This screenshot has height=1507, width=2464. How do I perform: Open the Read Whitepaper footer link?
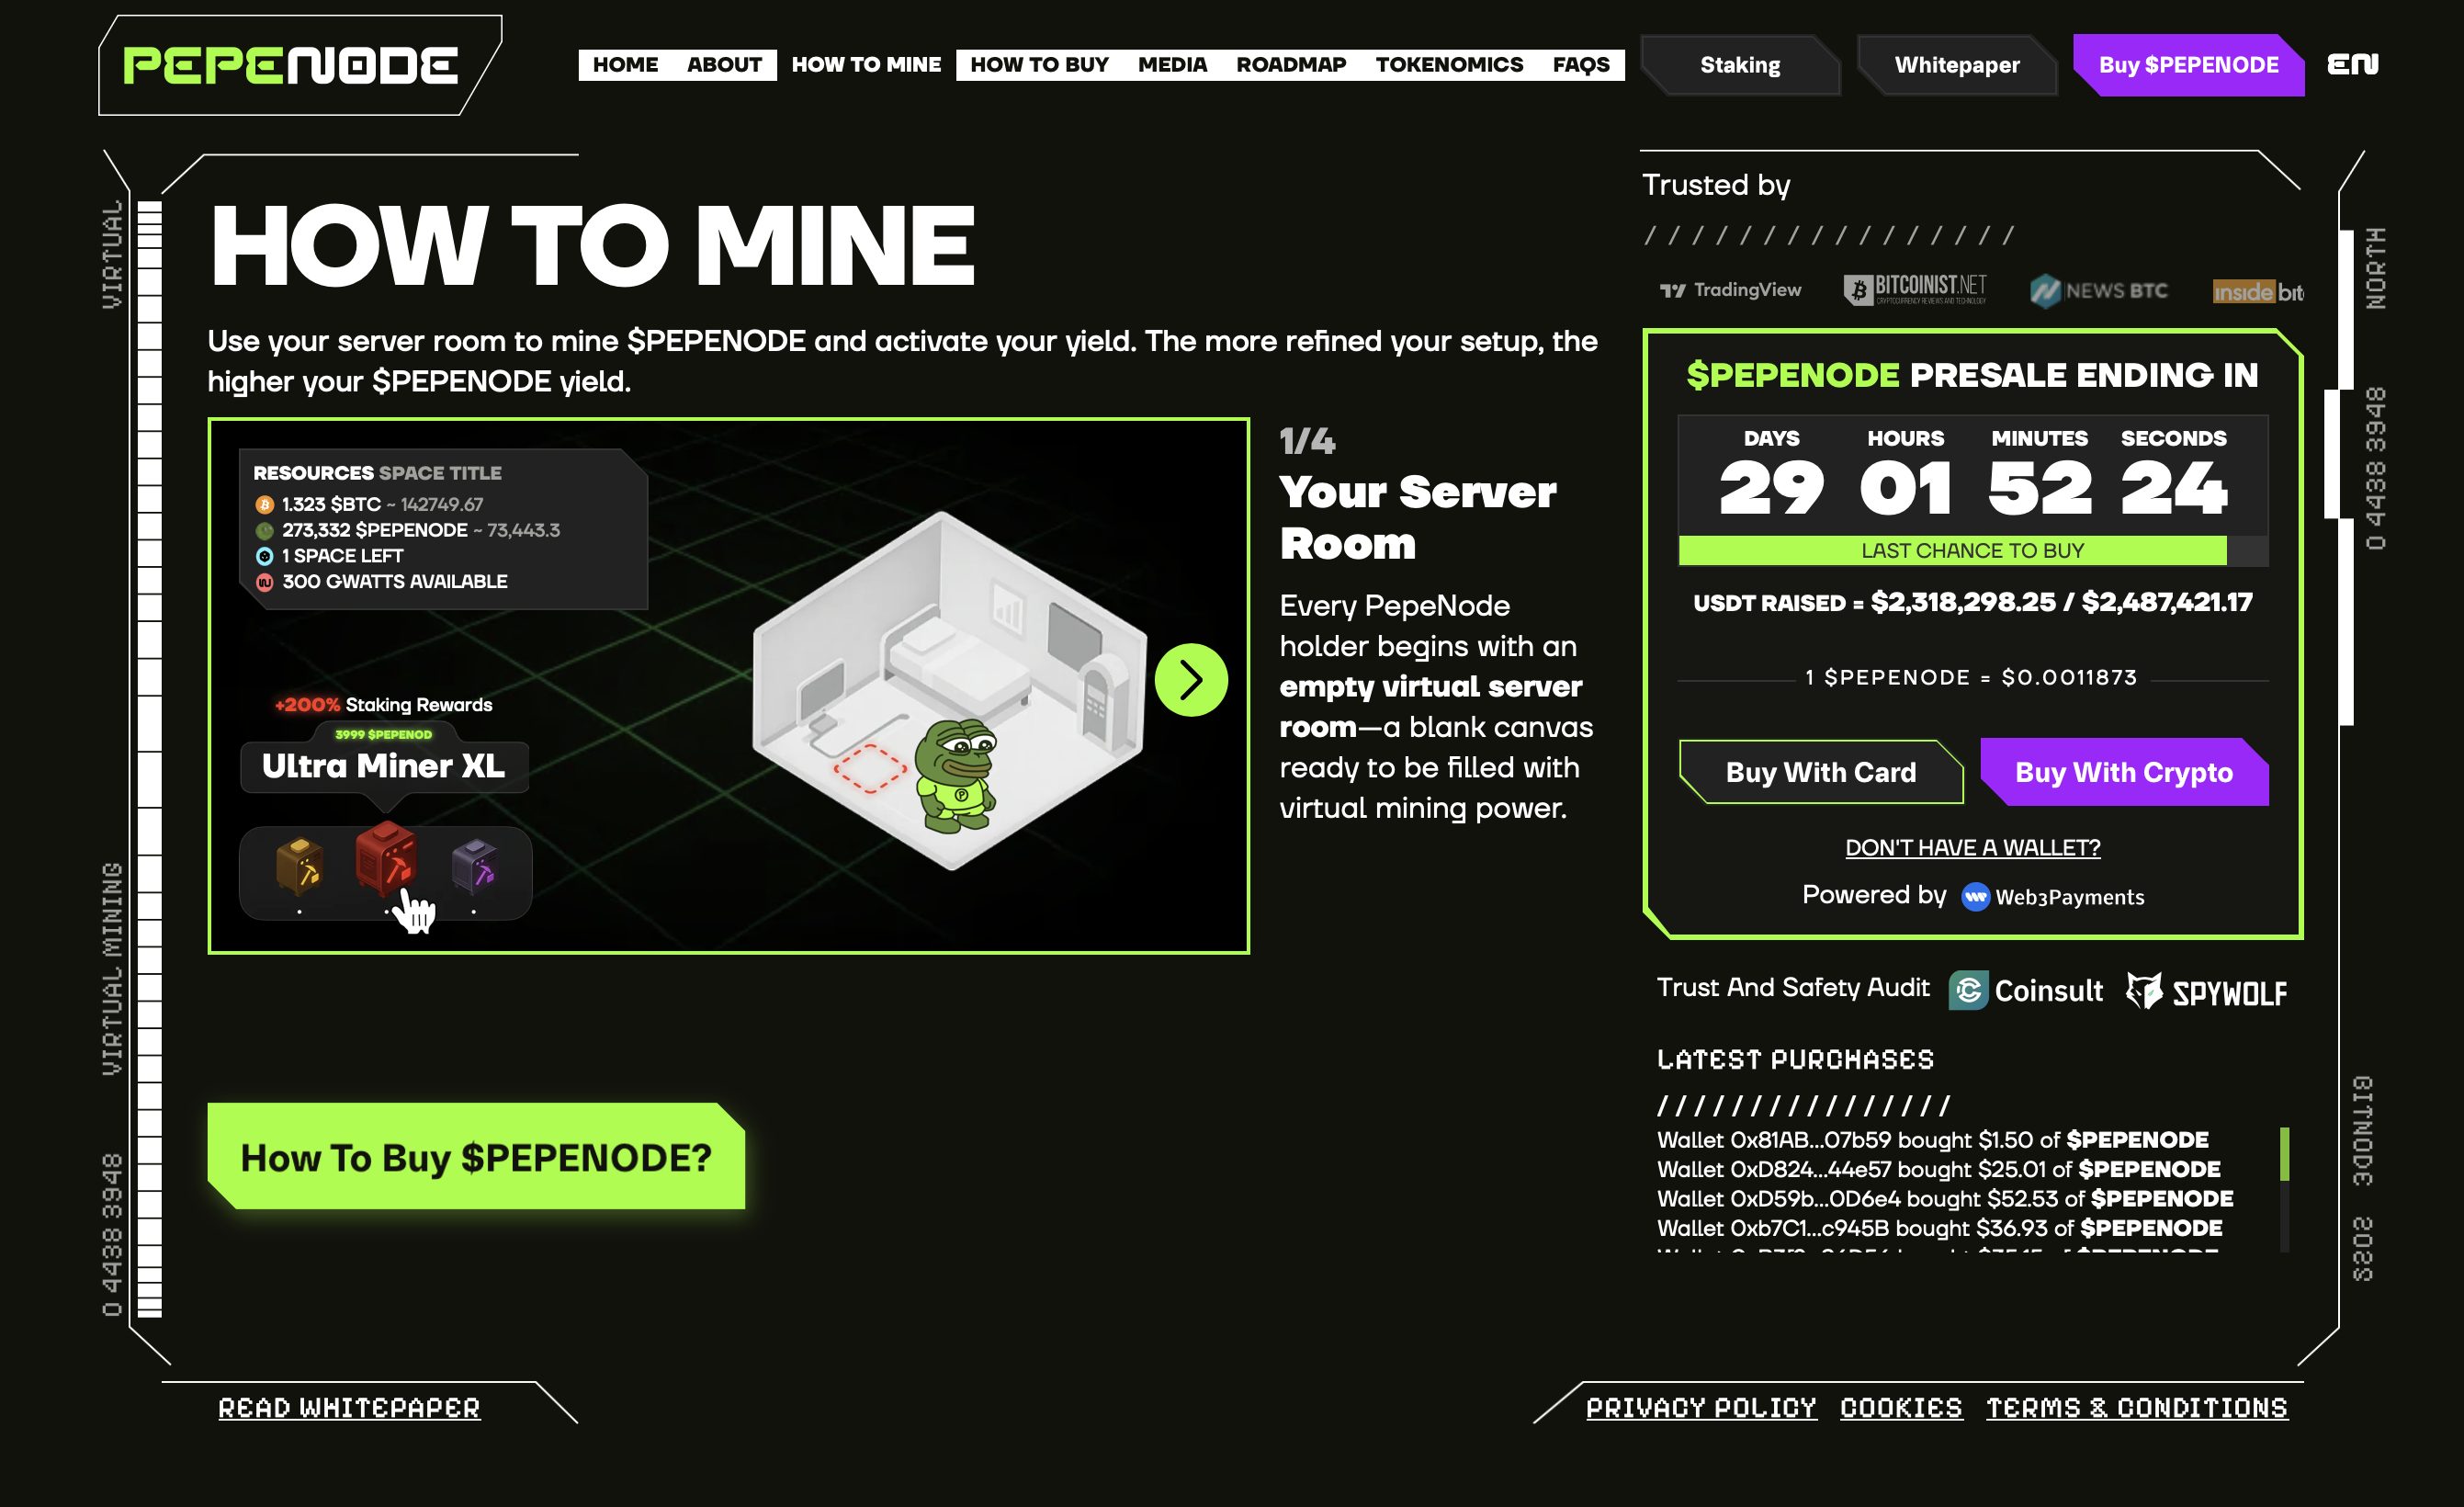[349, 1408]
